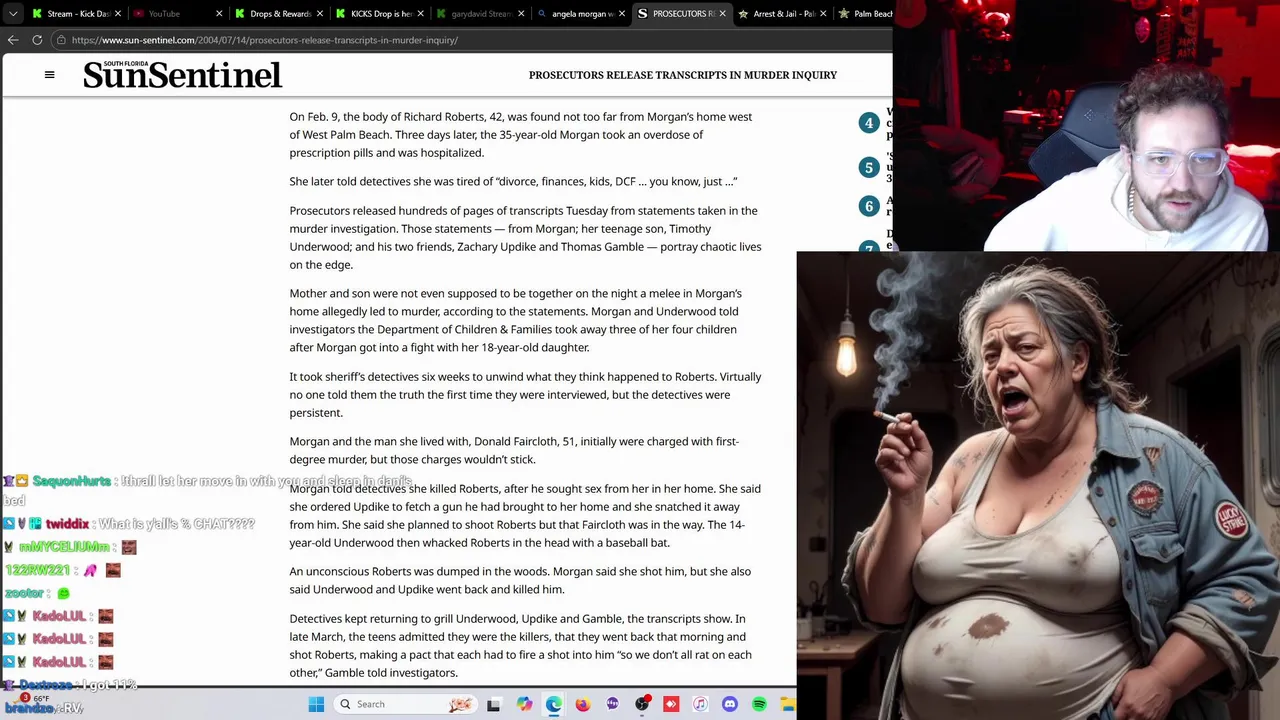Open most-read story number 5

[869, 167]
